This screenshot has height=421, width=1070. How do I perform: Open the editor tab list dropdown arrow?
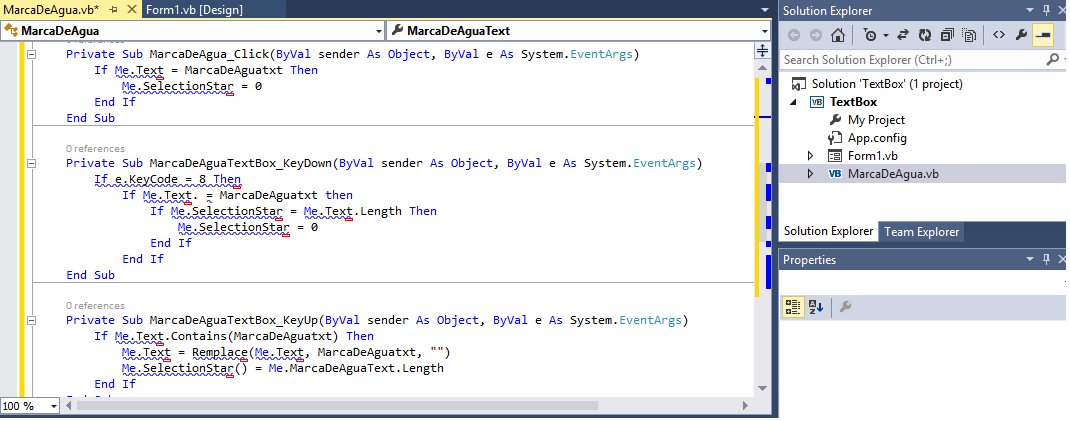point(765,10)
